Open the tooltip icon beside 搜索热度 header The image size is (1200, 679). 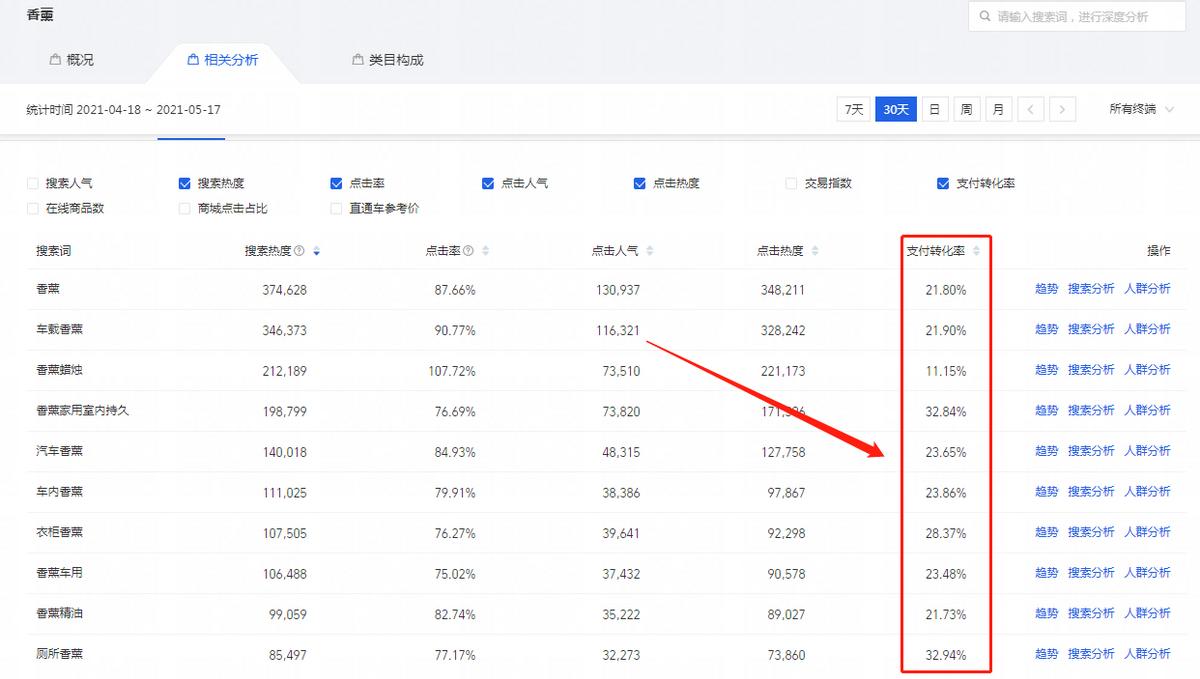299,252
